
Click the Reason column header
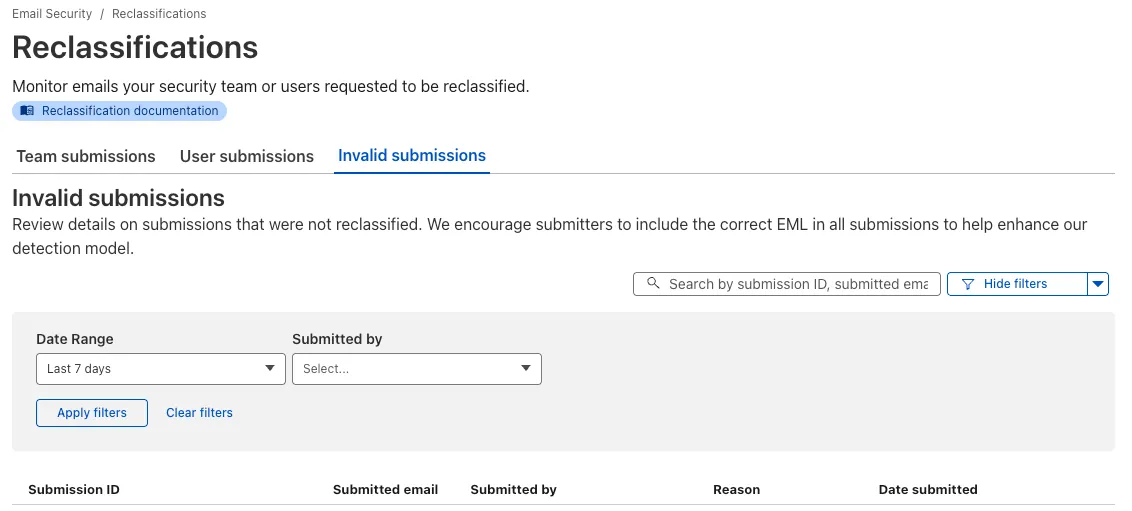[x=736, y=490]
